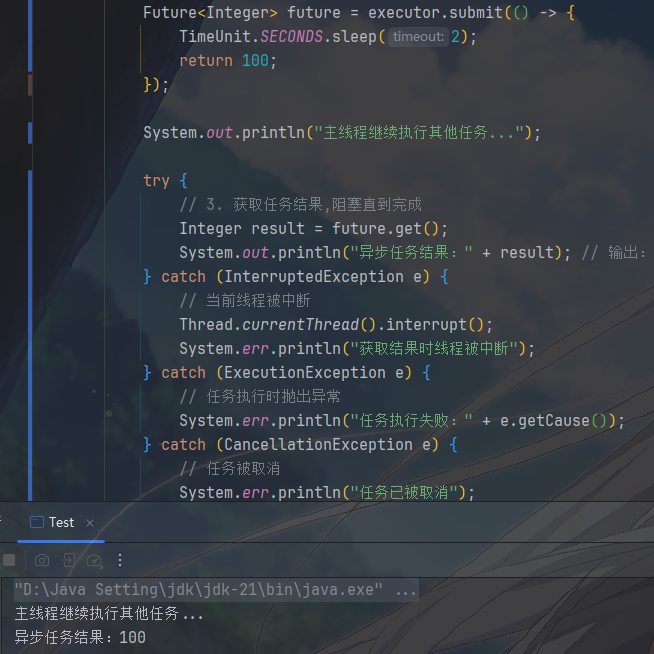
Task: Click the grey gutter marker beside closing brace
Action: coord(30,85)
